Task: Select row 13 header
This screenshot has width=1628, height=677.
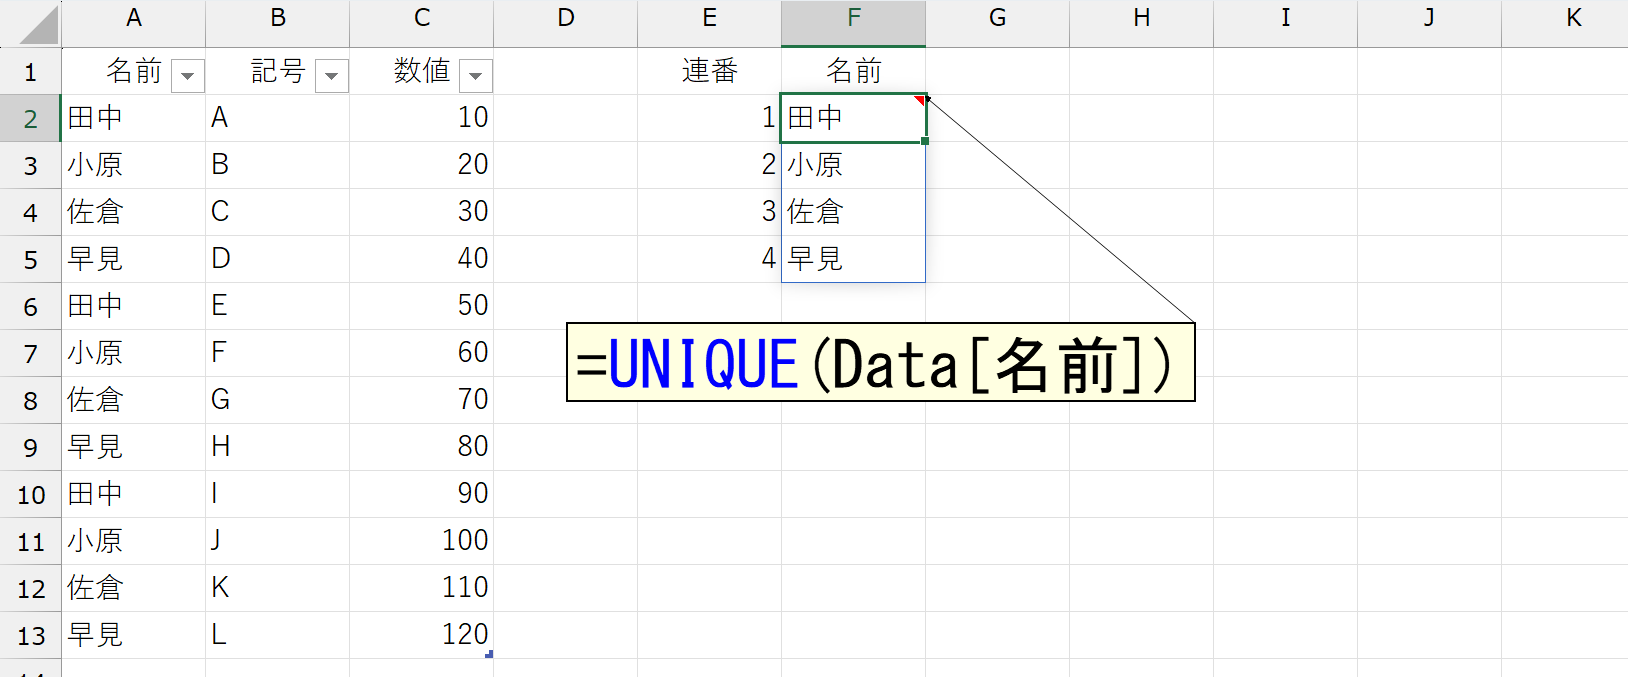Action: (x=31, y=636)
